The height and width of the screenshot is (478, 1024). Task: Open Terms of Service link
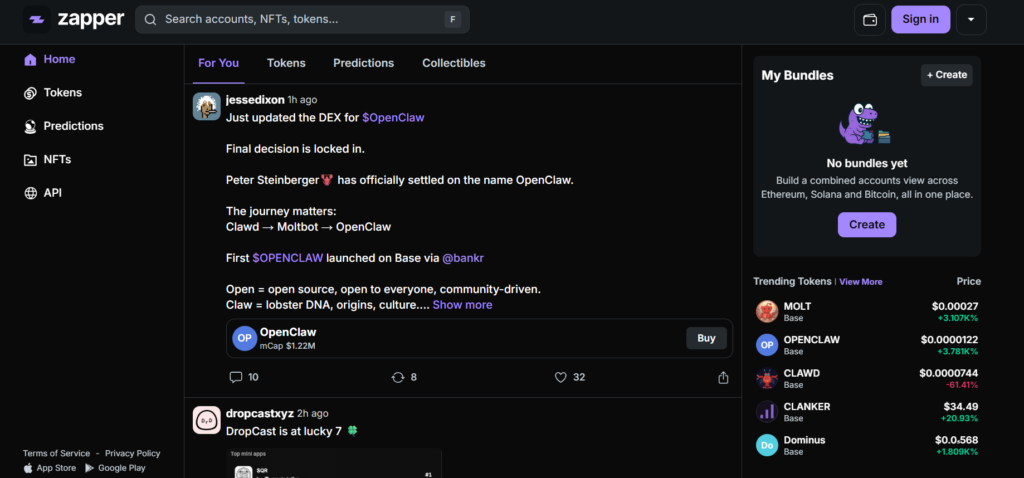pyautogui.click(x=56, y=453)
